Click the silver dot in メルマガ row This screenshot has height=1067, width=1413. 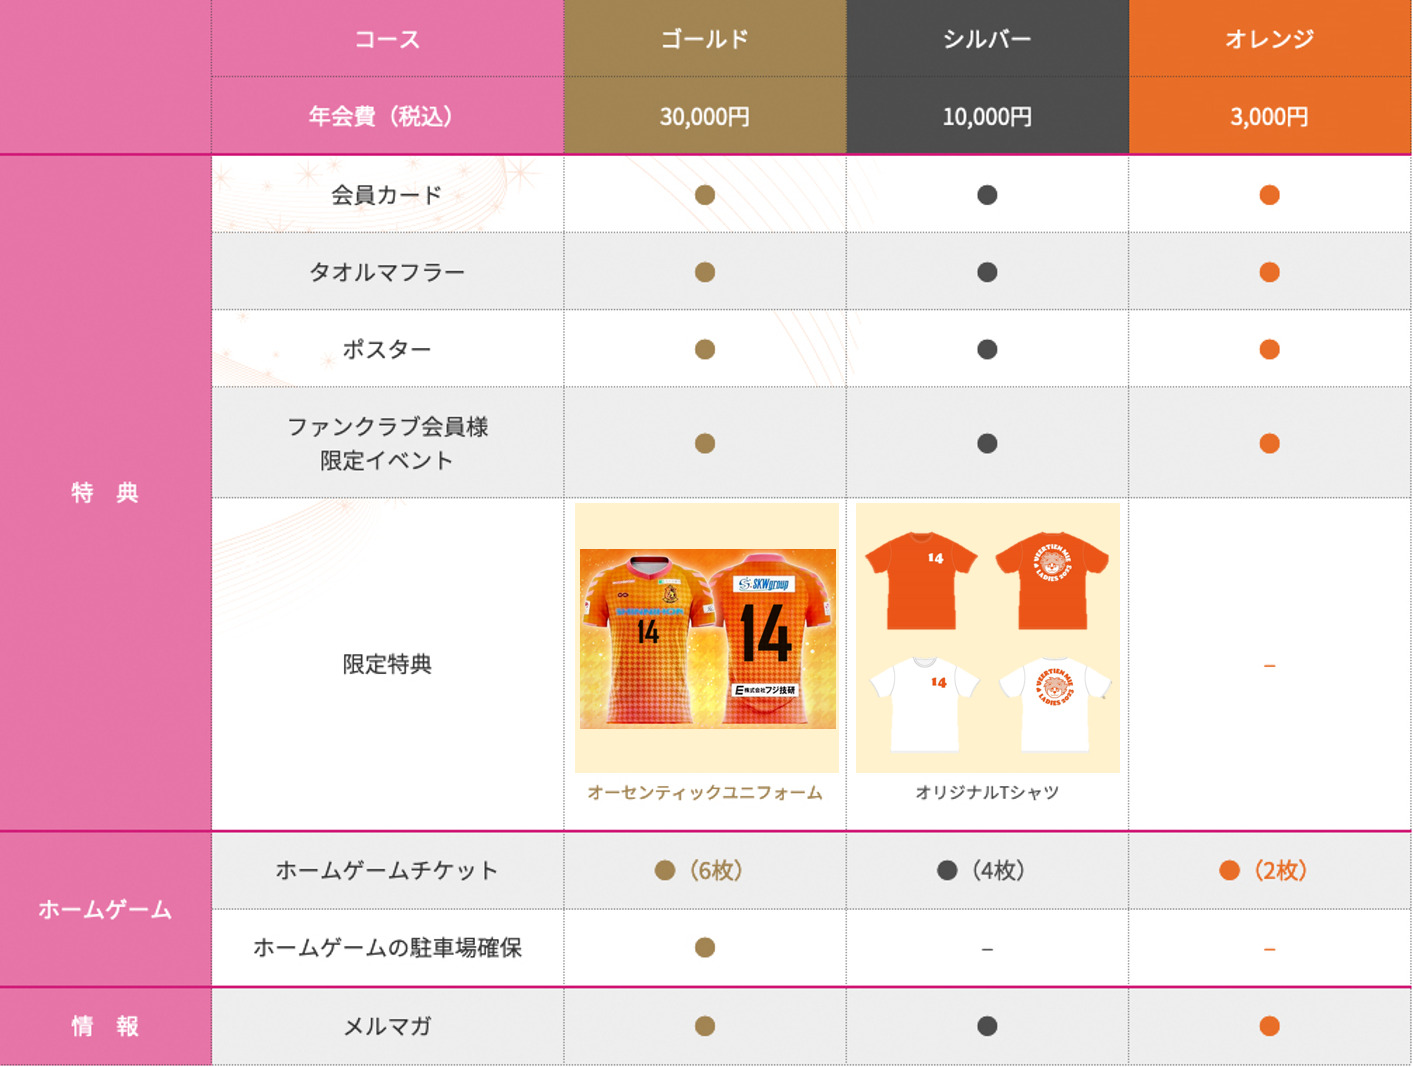pos(987,1025)
